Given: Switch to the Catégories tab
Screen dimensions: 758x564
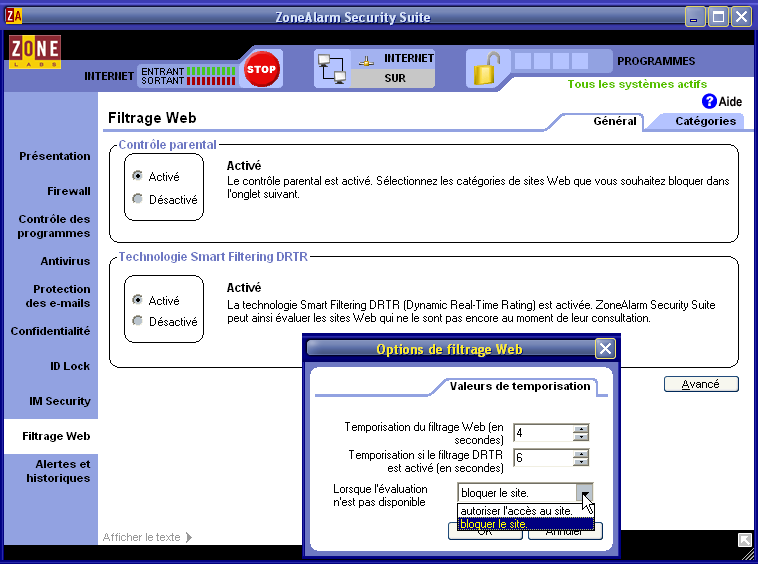Looking at the screenshot, I should 705,121.
